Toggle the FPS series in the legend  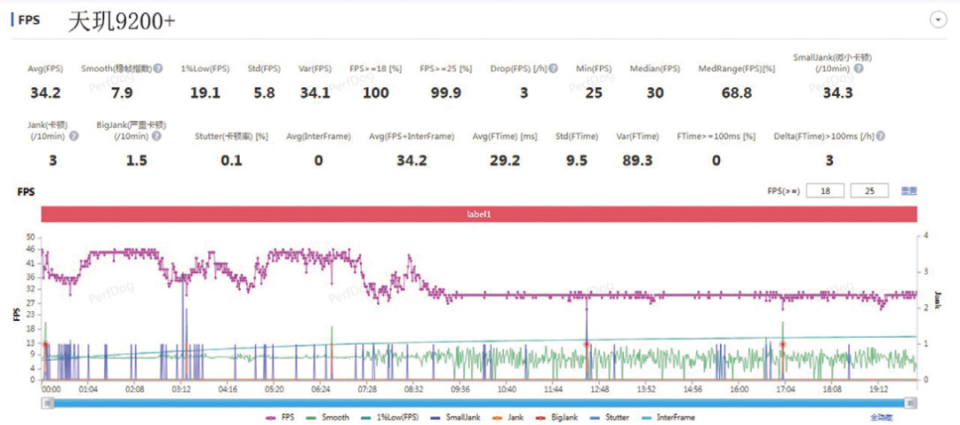pyautogui.click(x=281, y=418)
